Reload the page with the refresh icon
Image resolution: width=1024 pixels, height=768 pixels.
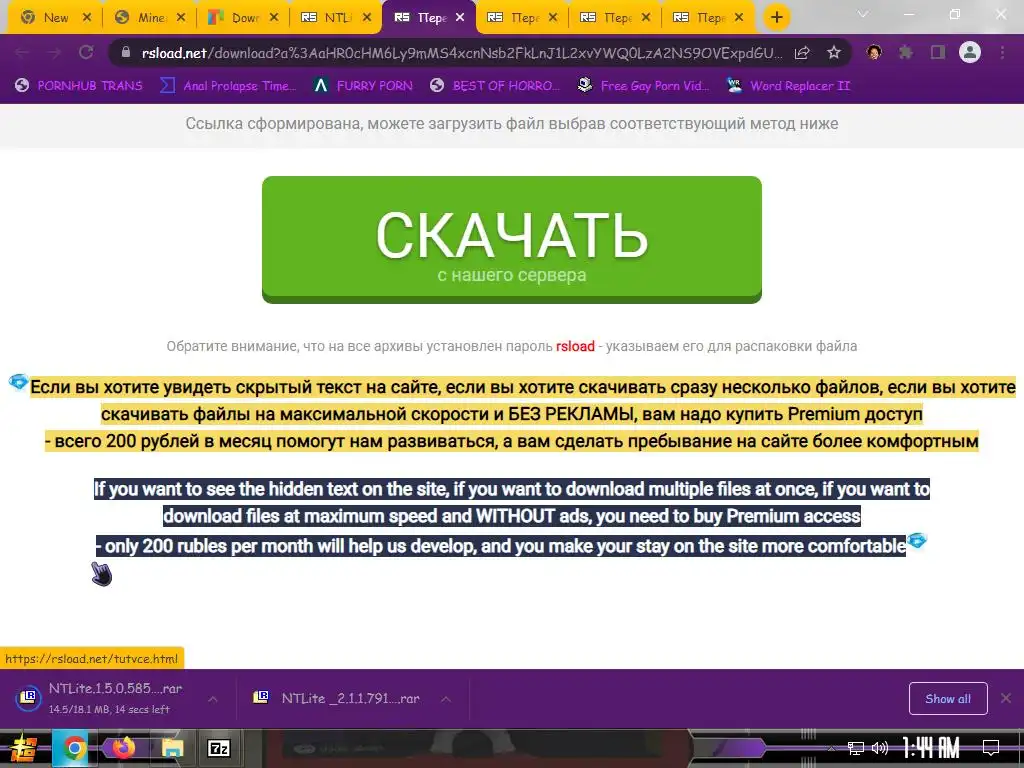point(86,53)
